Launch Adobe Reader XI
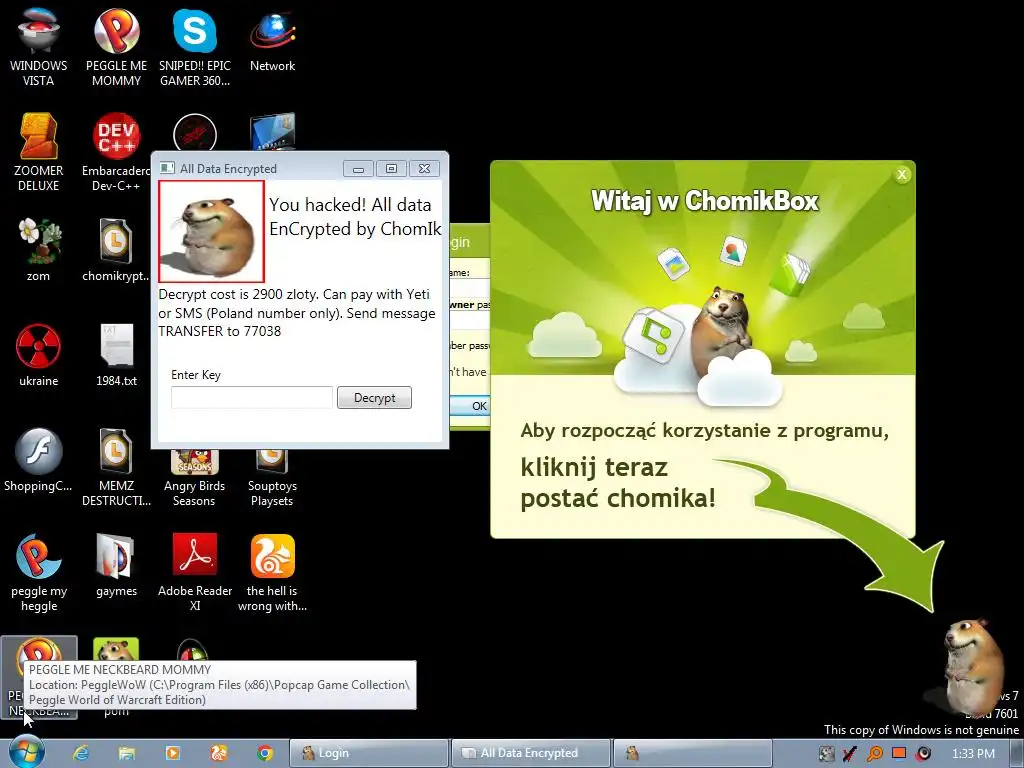Image resolution: width=1024 pixels, height=768 pixels. coord(195,573)
